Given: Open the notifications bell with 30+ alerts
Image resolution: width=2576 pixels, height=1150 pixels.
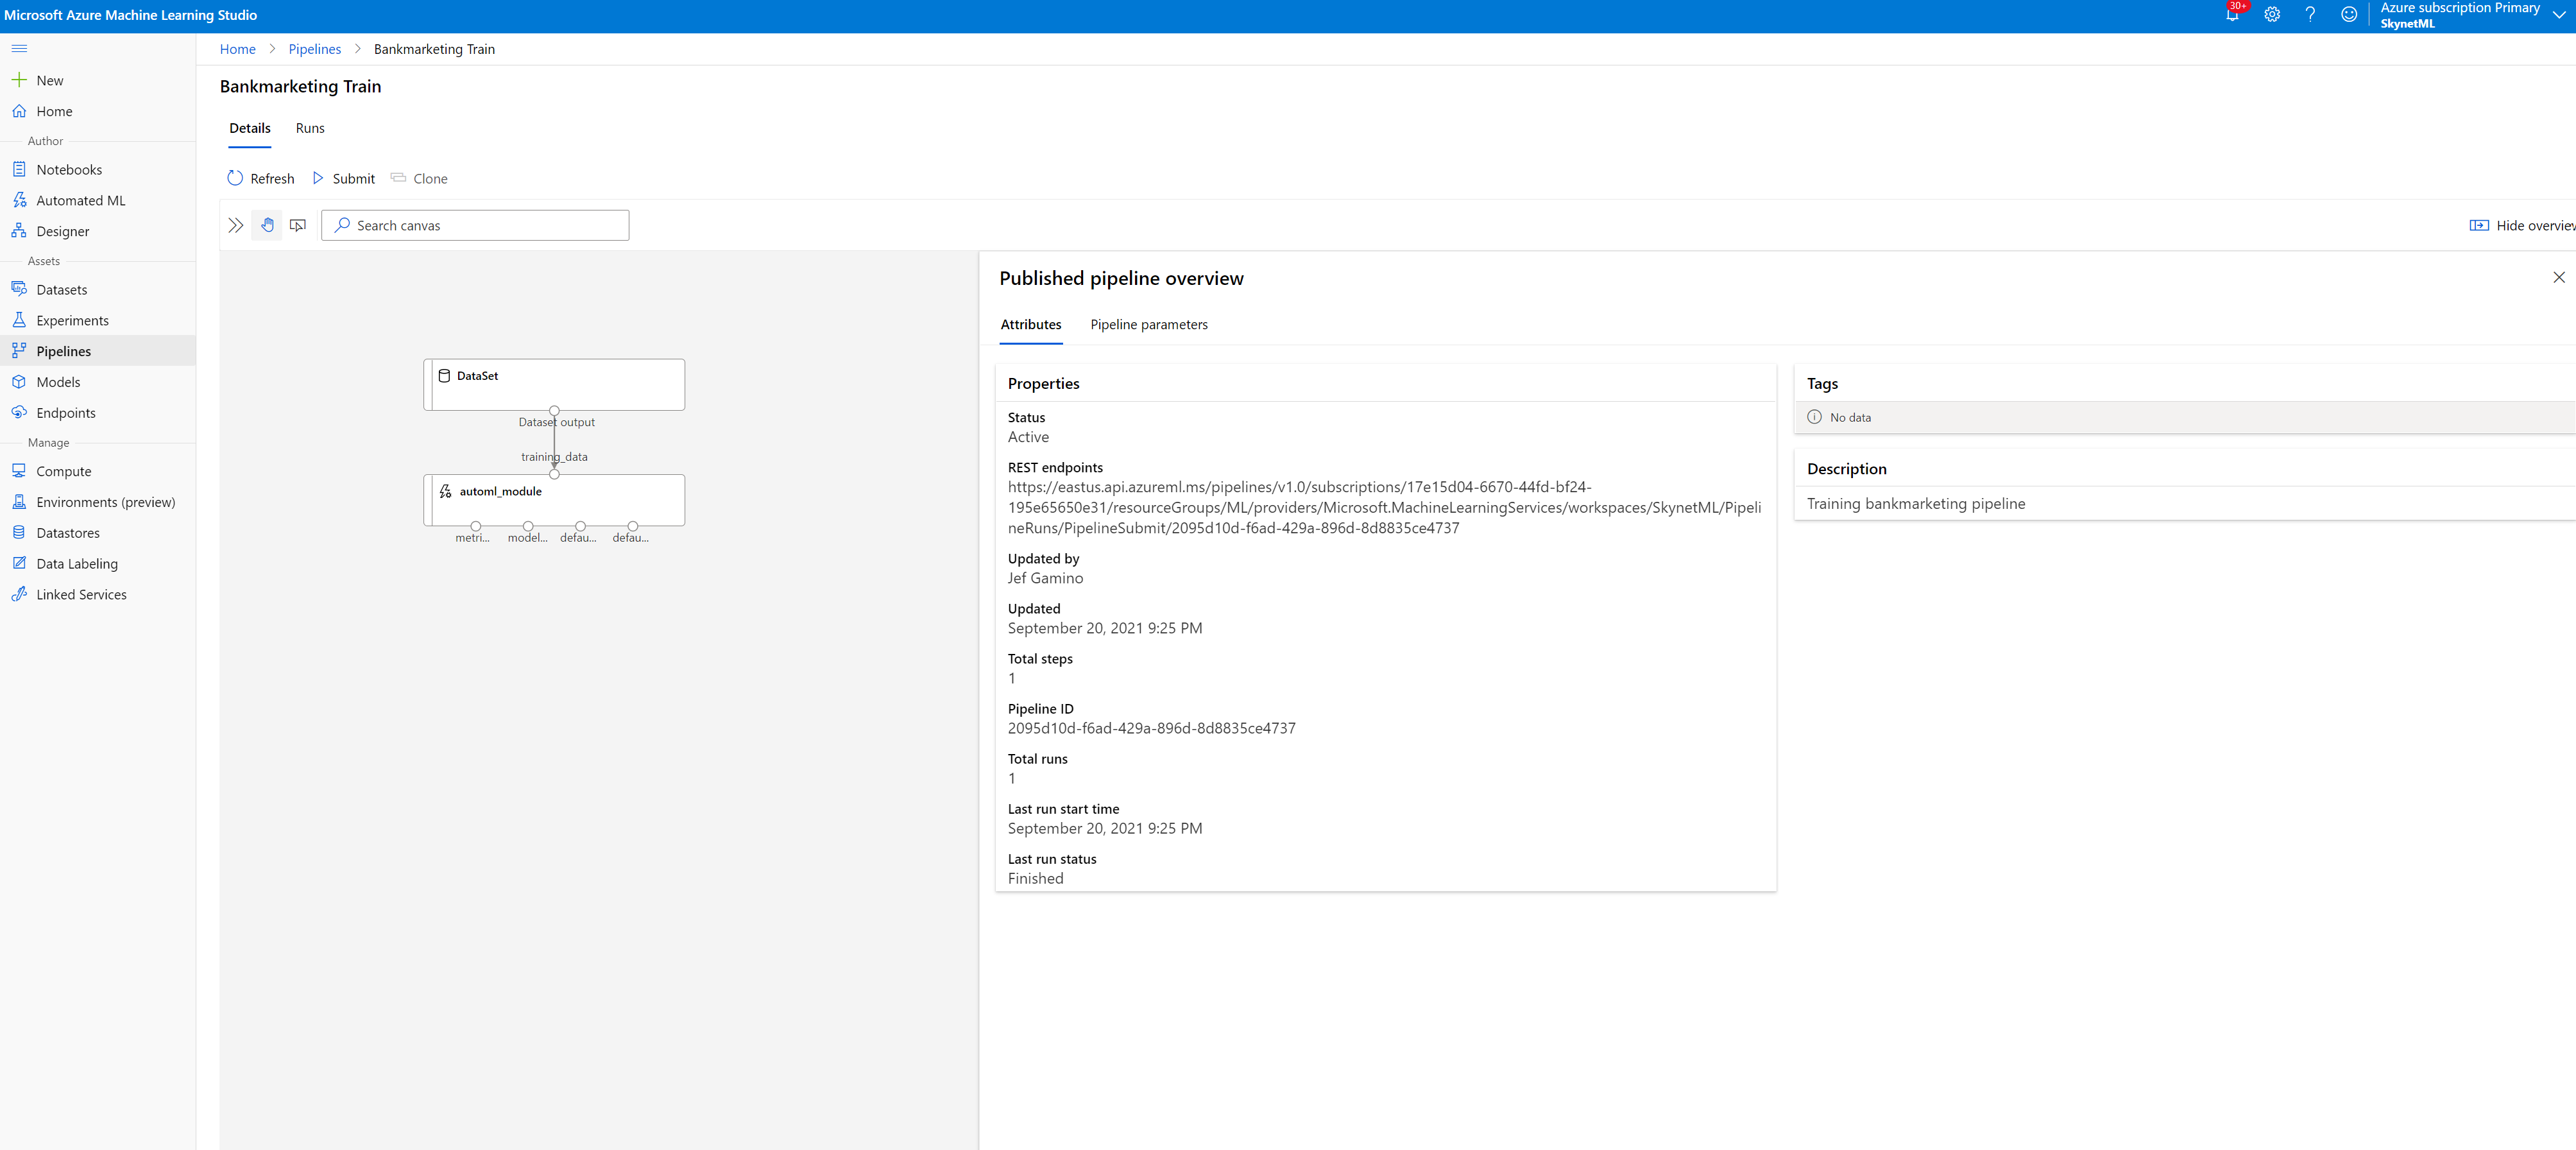Looking at the screenshot, I should tap(2233, 15).
